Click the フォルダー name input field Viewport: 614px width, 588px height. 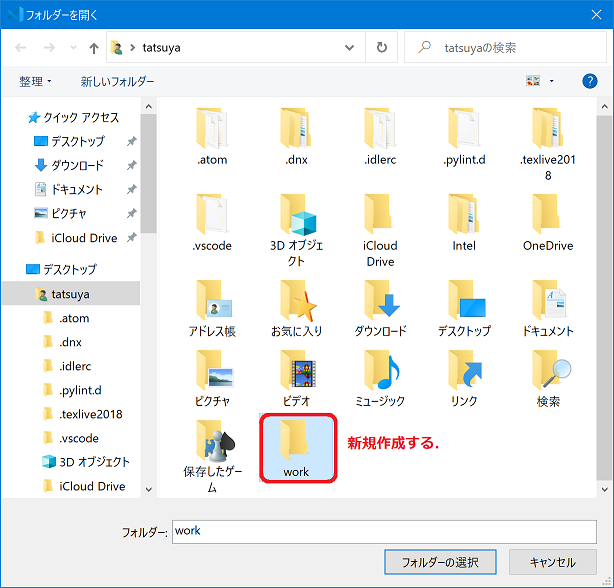pyautogui.click(x=384, y=531)
